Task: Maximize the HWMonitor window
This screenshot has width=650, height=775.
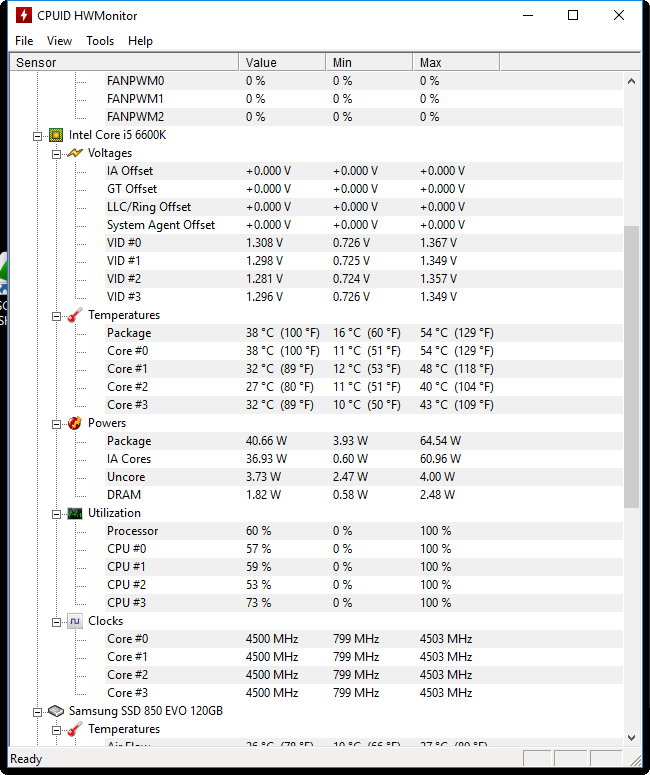Action: click(x=573, y=15)
